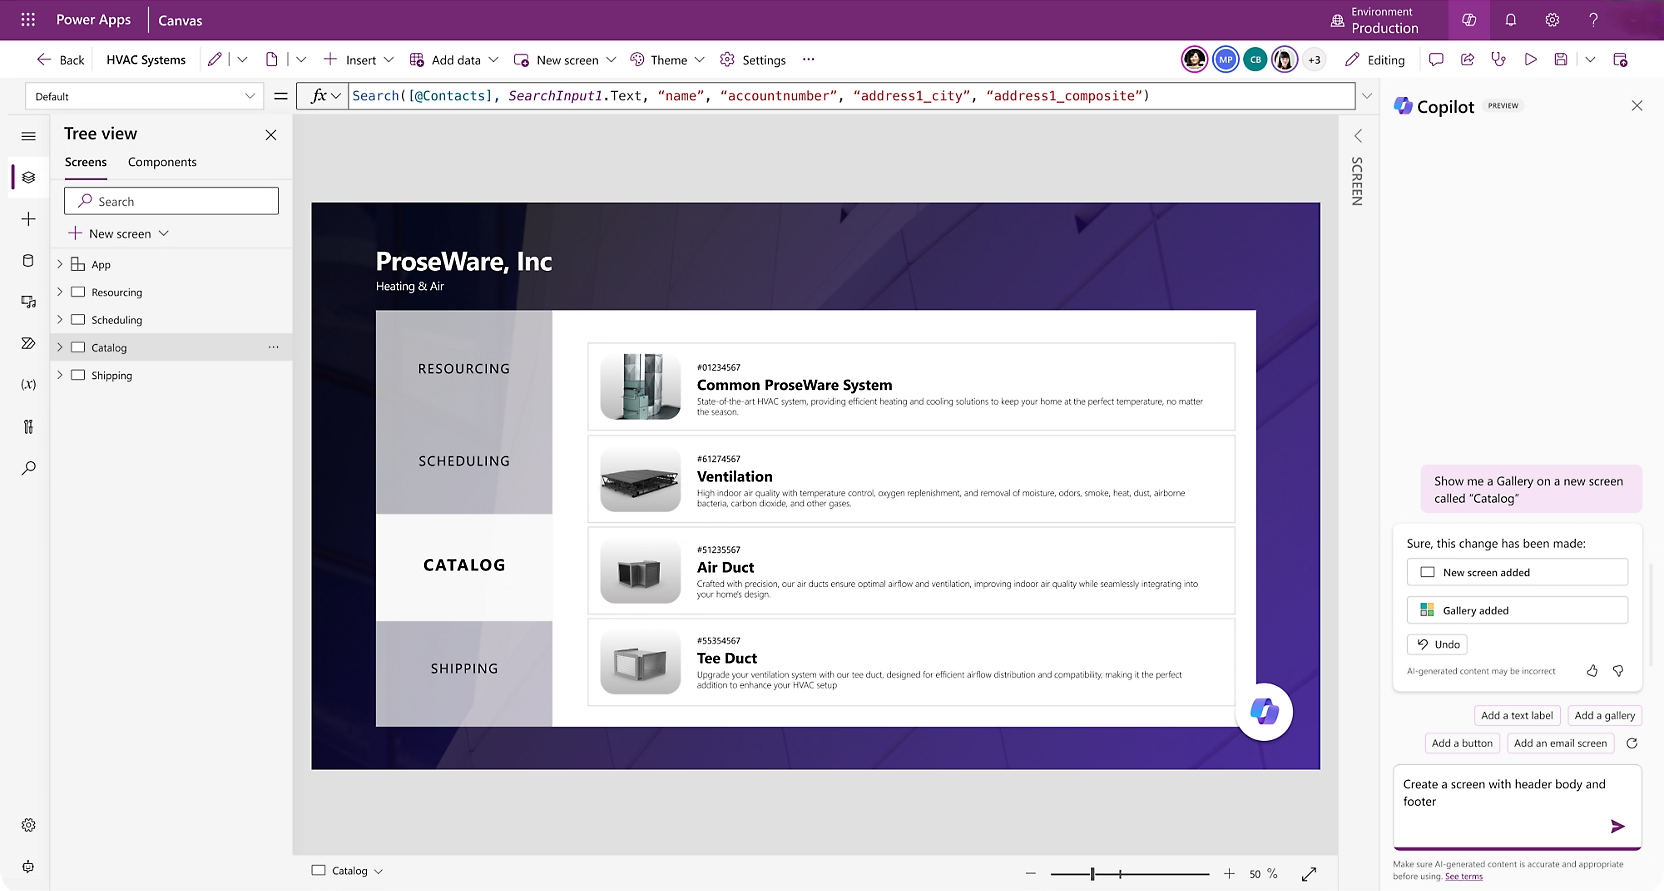
Task: Open the Media icon in sidebar
Action: [x=28, y=302]
